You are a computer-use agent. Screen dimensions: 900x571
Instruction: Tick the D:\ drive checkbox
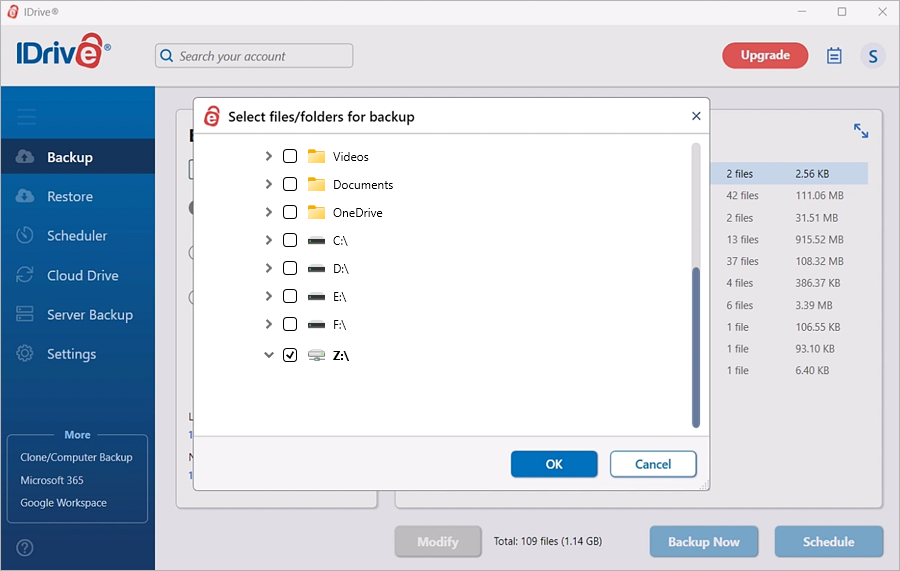(x=290, y=268)
